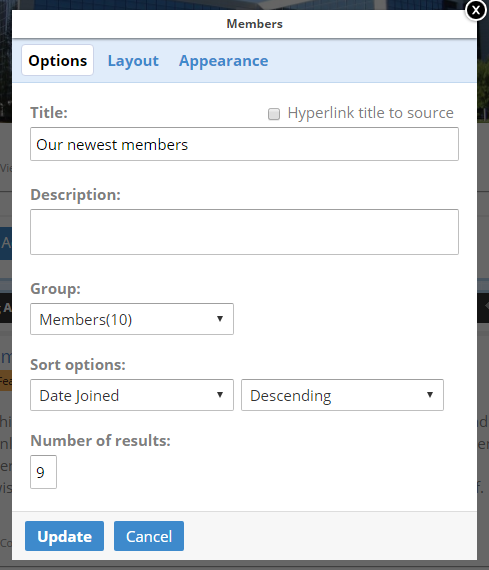The image size is (489, 570).
Task: Click the 'Hyperlink title to source' label text
Action: coord(370,113)
